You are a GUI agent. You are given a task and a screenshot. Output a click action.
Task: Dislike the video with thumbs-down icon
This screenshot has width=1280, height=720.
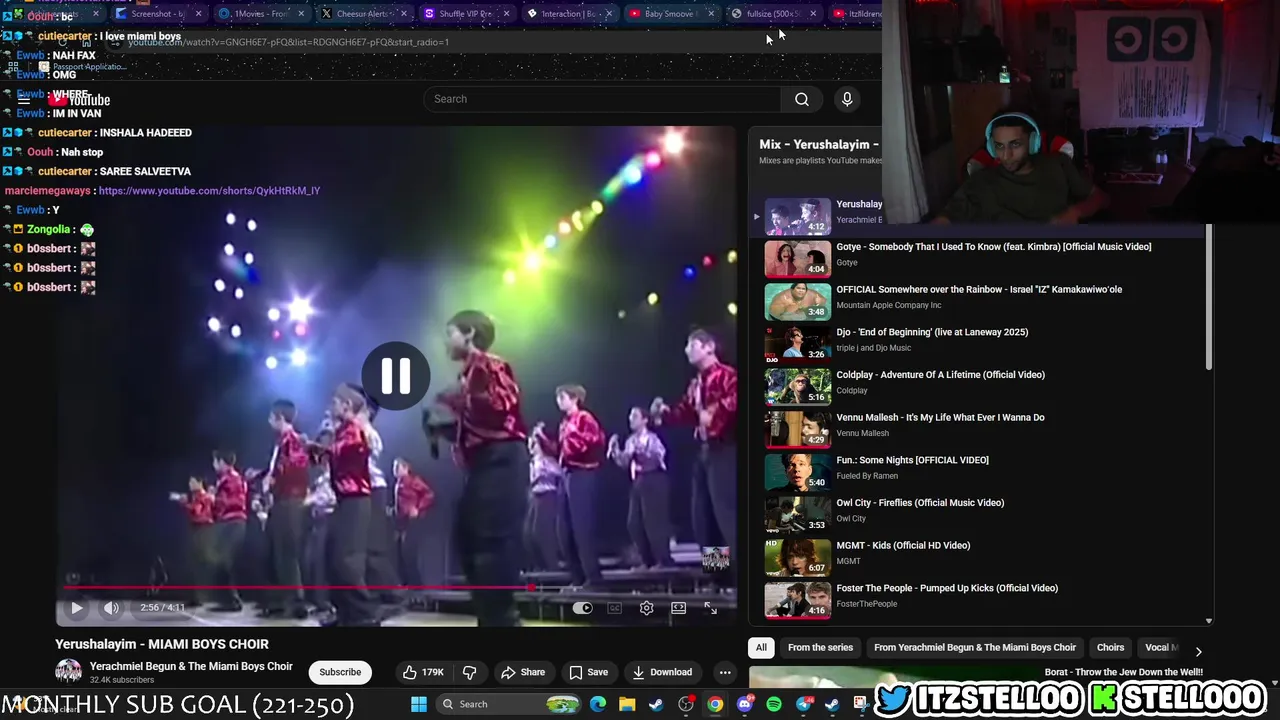tap(469, 672)
